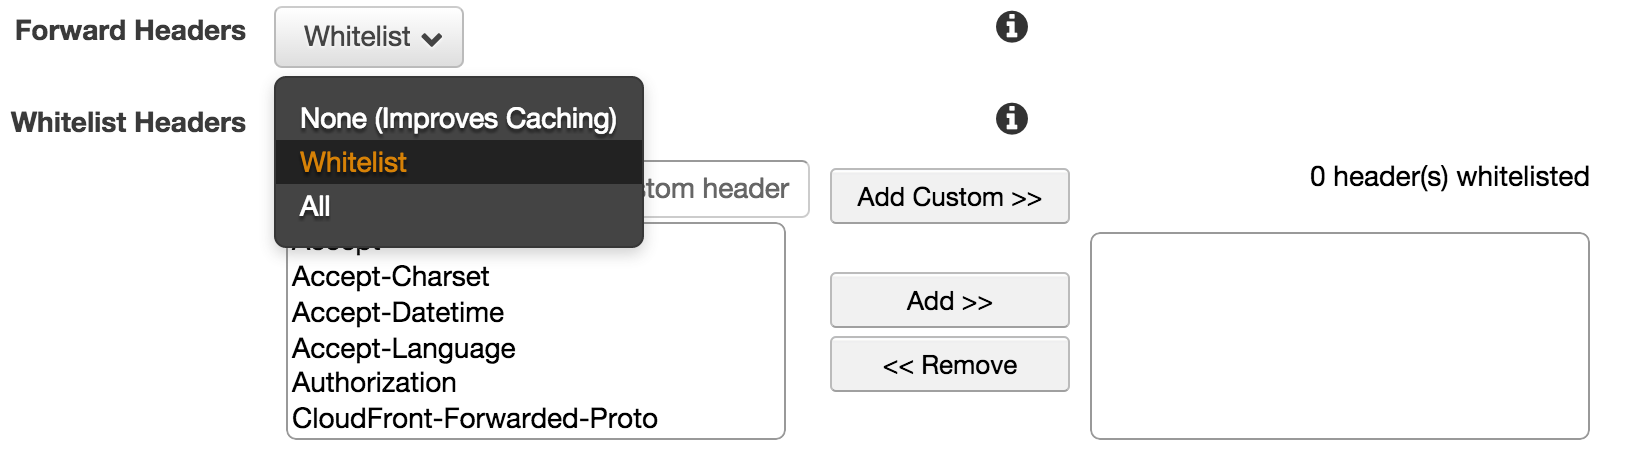Select Accept-Datetime in the headers list

[x=398, y=313]
